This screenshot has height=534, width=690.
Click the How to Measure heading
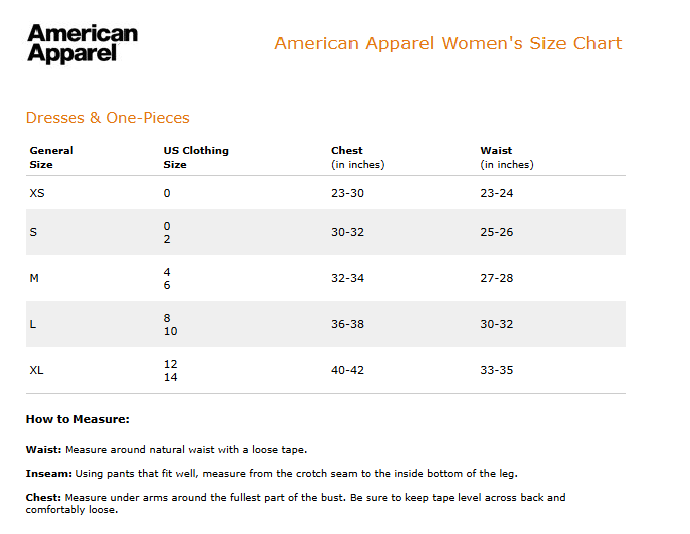77,419
